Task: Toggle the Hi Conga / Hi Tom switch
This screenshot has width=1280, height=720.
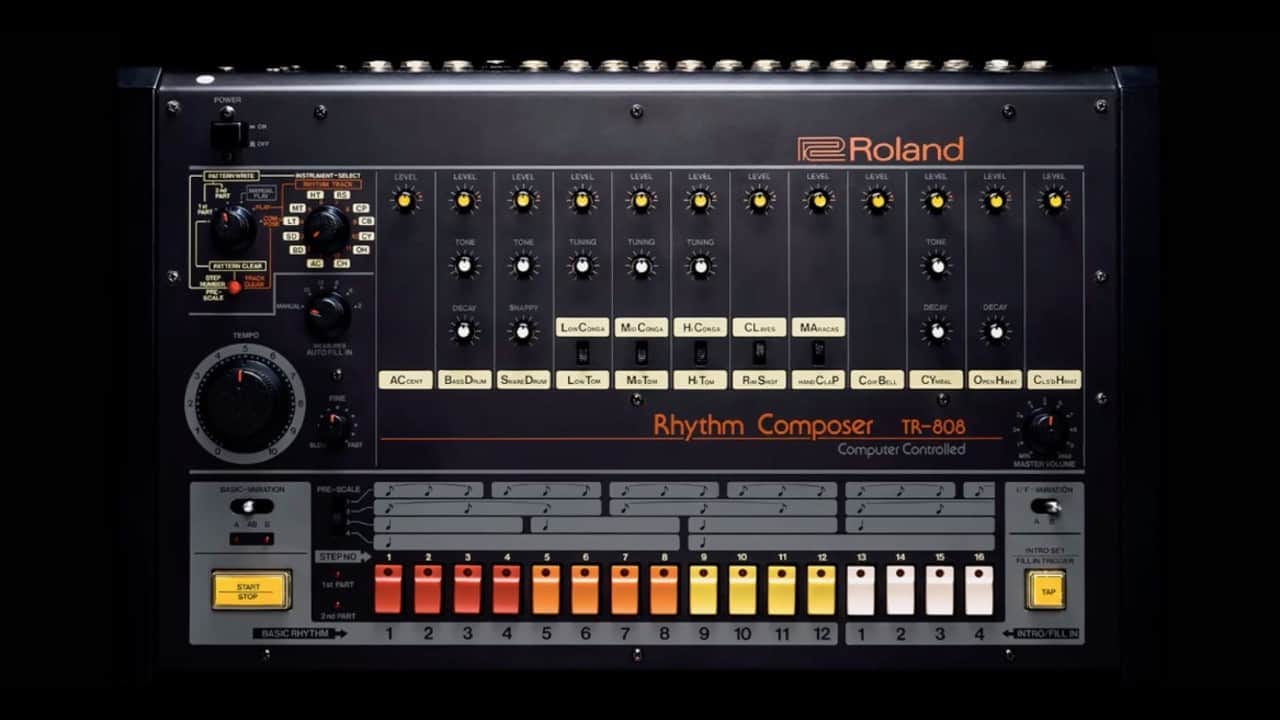Action: click(700, 353)
